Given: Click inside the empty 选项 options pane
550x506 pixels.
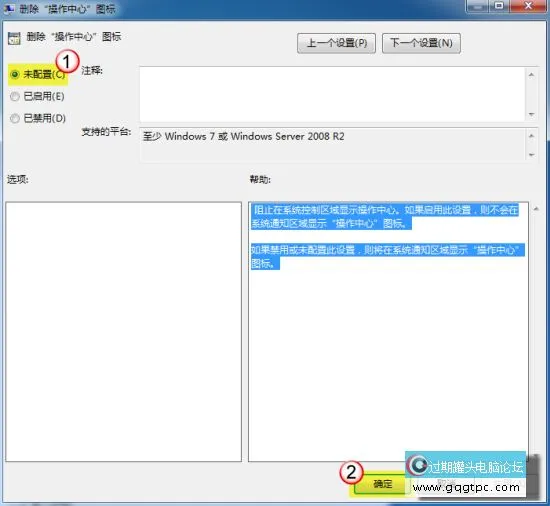Looking at the screenshot, I should 123,332.
